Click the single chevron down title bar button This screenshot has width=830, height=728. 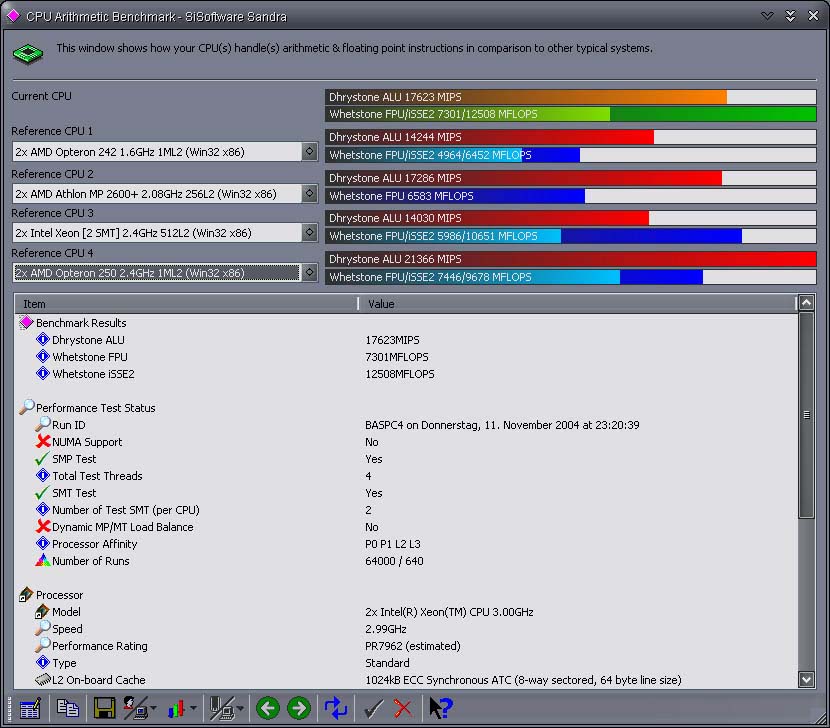pos(767,16)
